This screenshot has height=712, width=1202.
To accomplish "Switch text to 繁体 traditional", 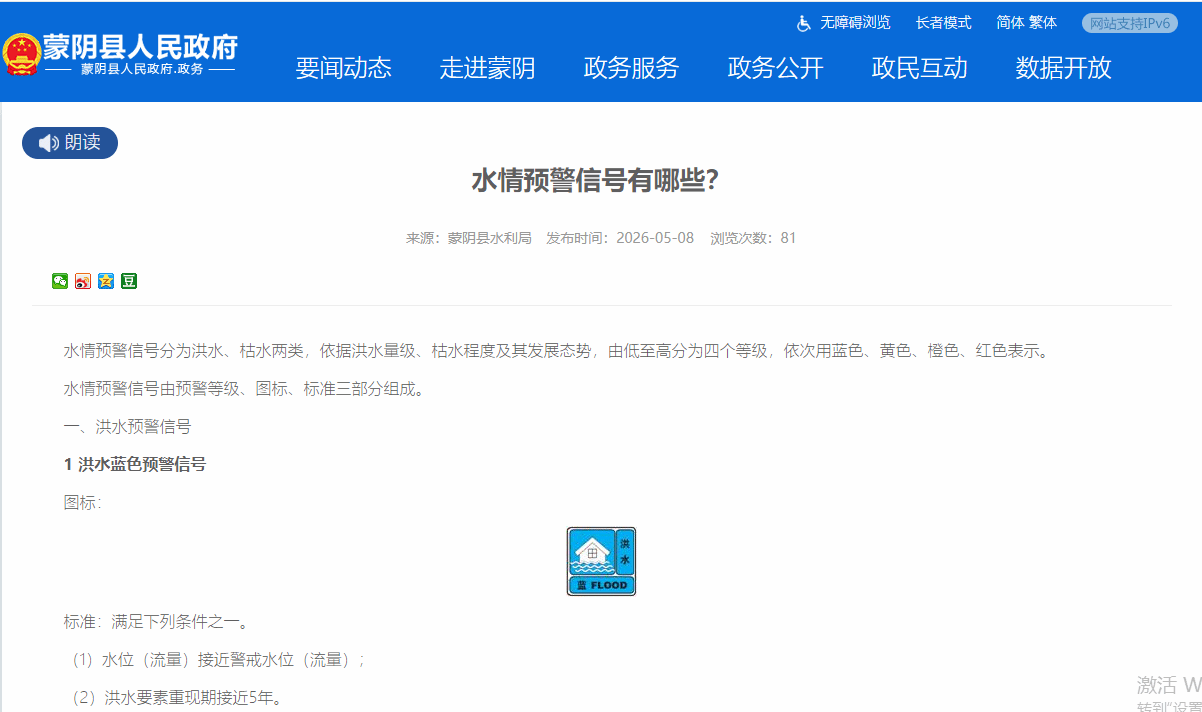I will (1043, 23).
